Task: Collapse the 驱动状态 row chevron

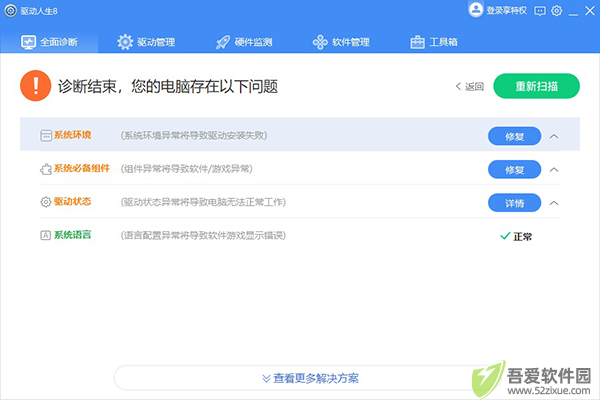Action: tap(554, 203)
